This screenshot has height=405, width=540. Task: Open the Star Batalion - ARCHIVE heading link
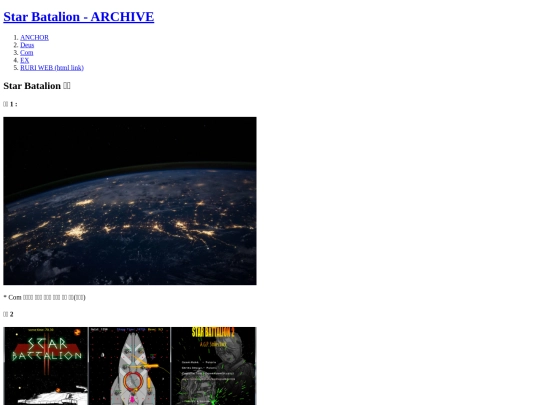click(x=79, y=17)
